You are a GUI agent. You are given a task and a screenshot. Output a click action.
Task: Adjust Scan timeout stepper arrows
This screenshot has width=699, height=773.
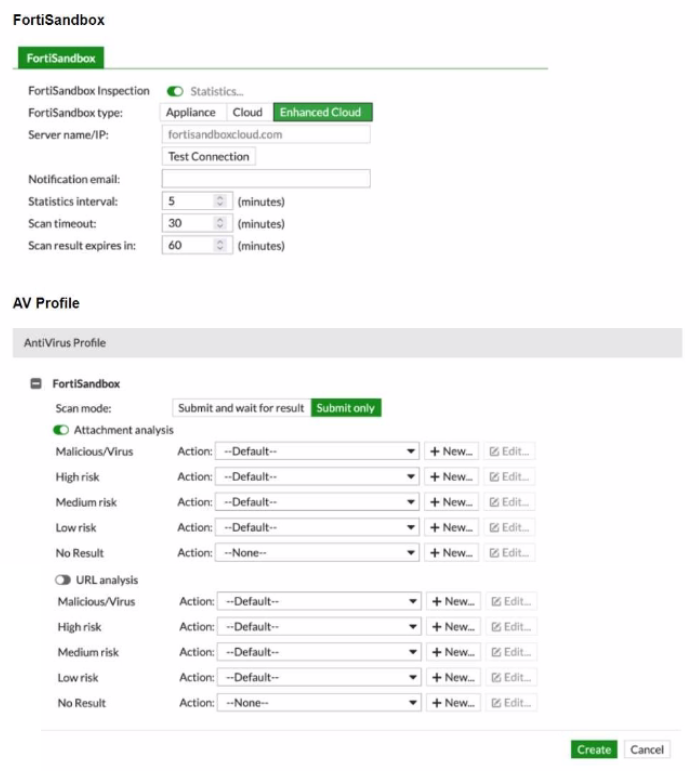pos(220,223)
